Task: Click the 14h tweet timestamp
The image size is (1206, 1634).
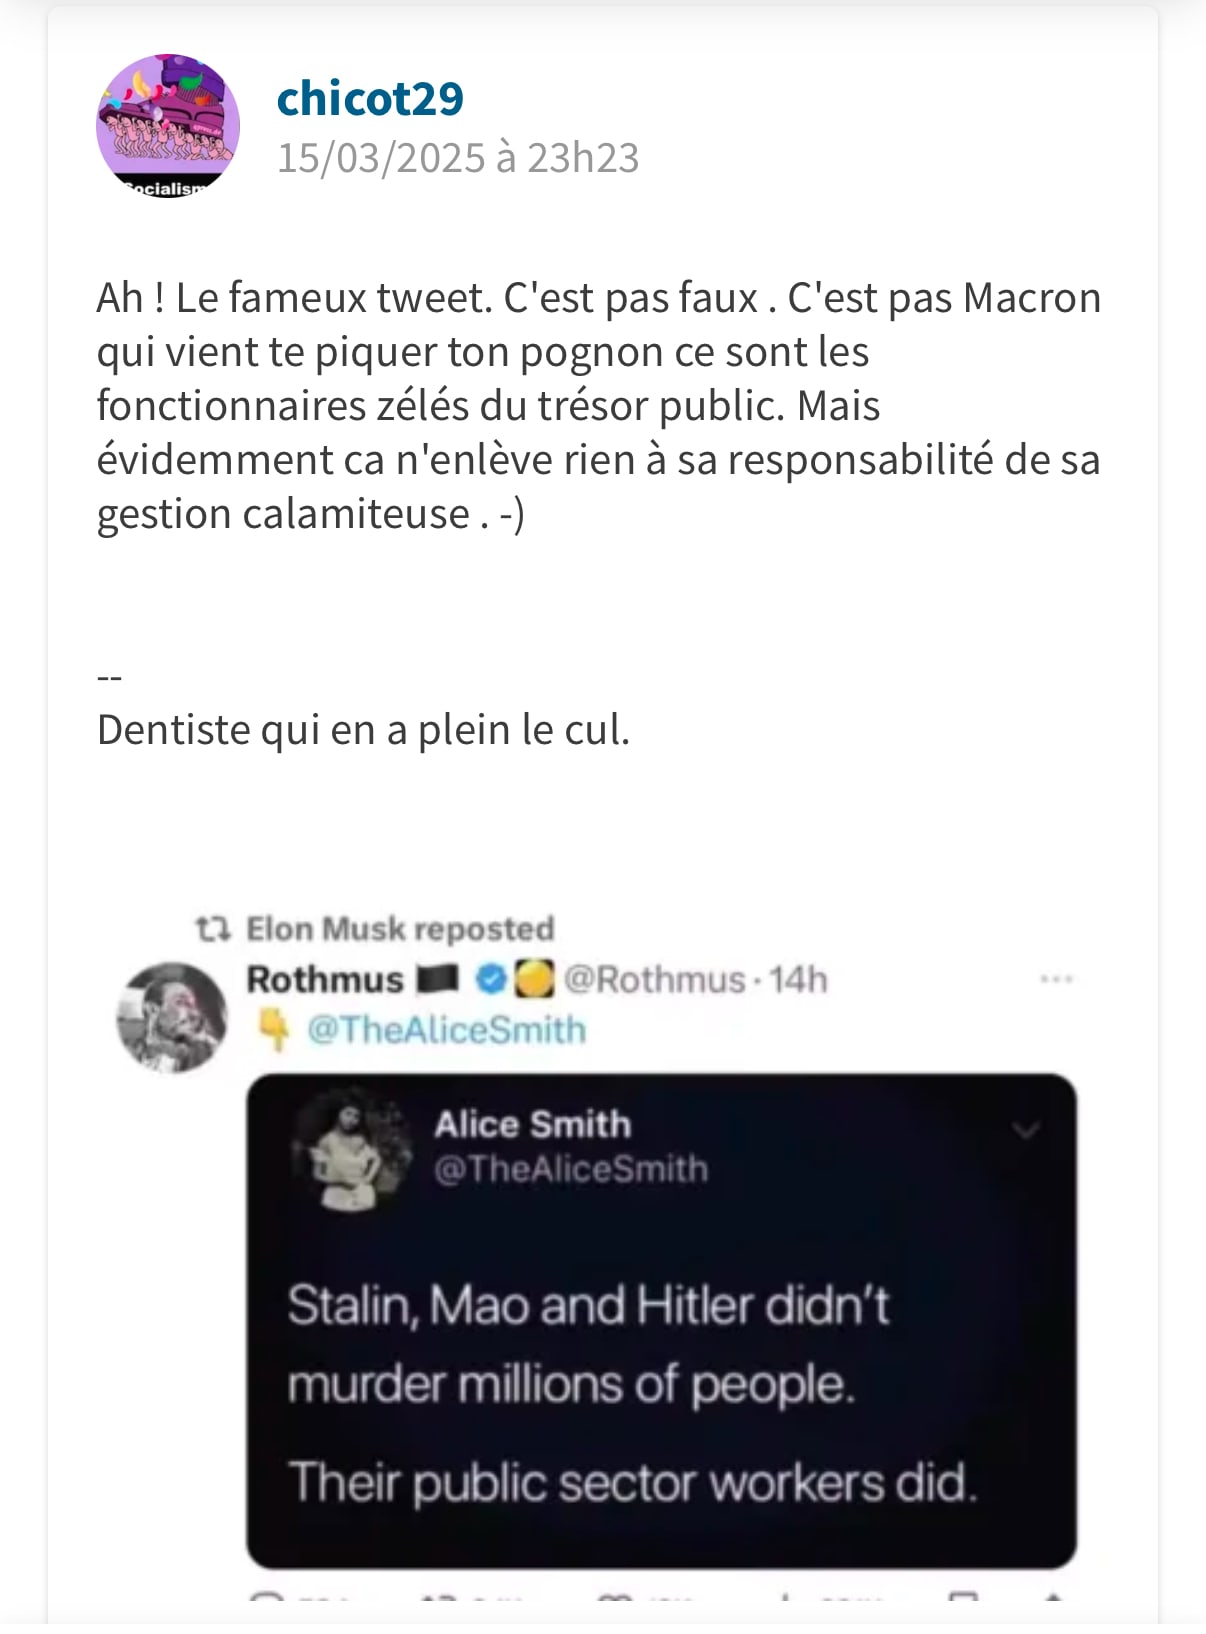Action: (798, 979)
